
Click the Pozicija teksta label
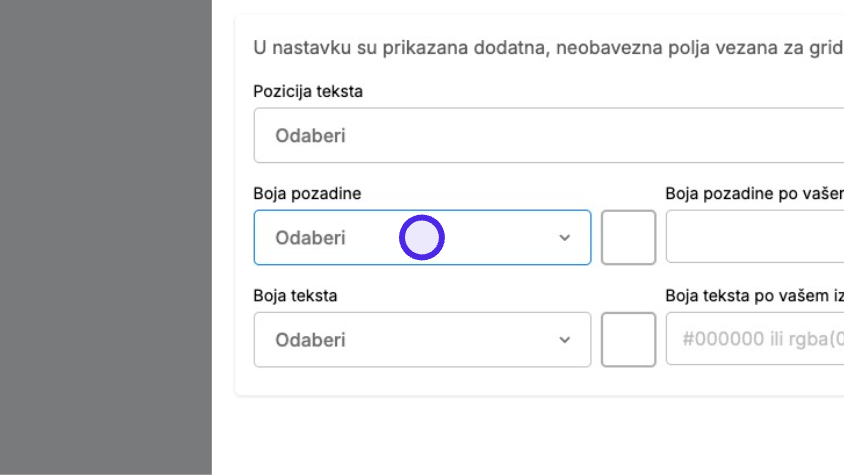click(x=308, y=92)
